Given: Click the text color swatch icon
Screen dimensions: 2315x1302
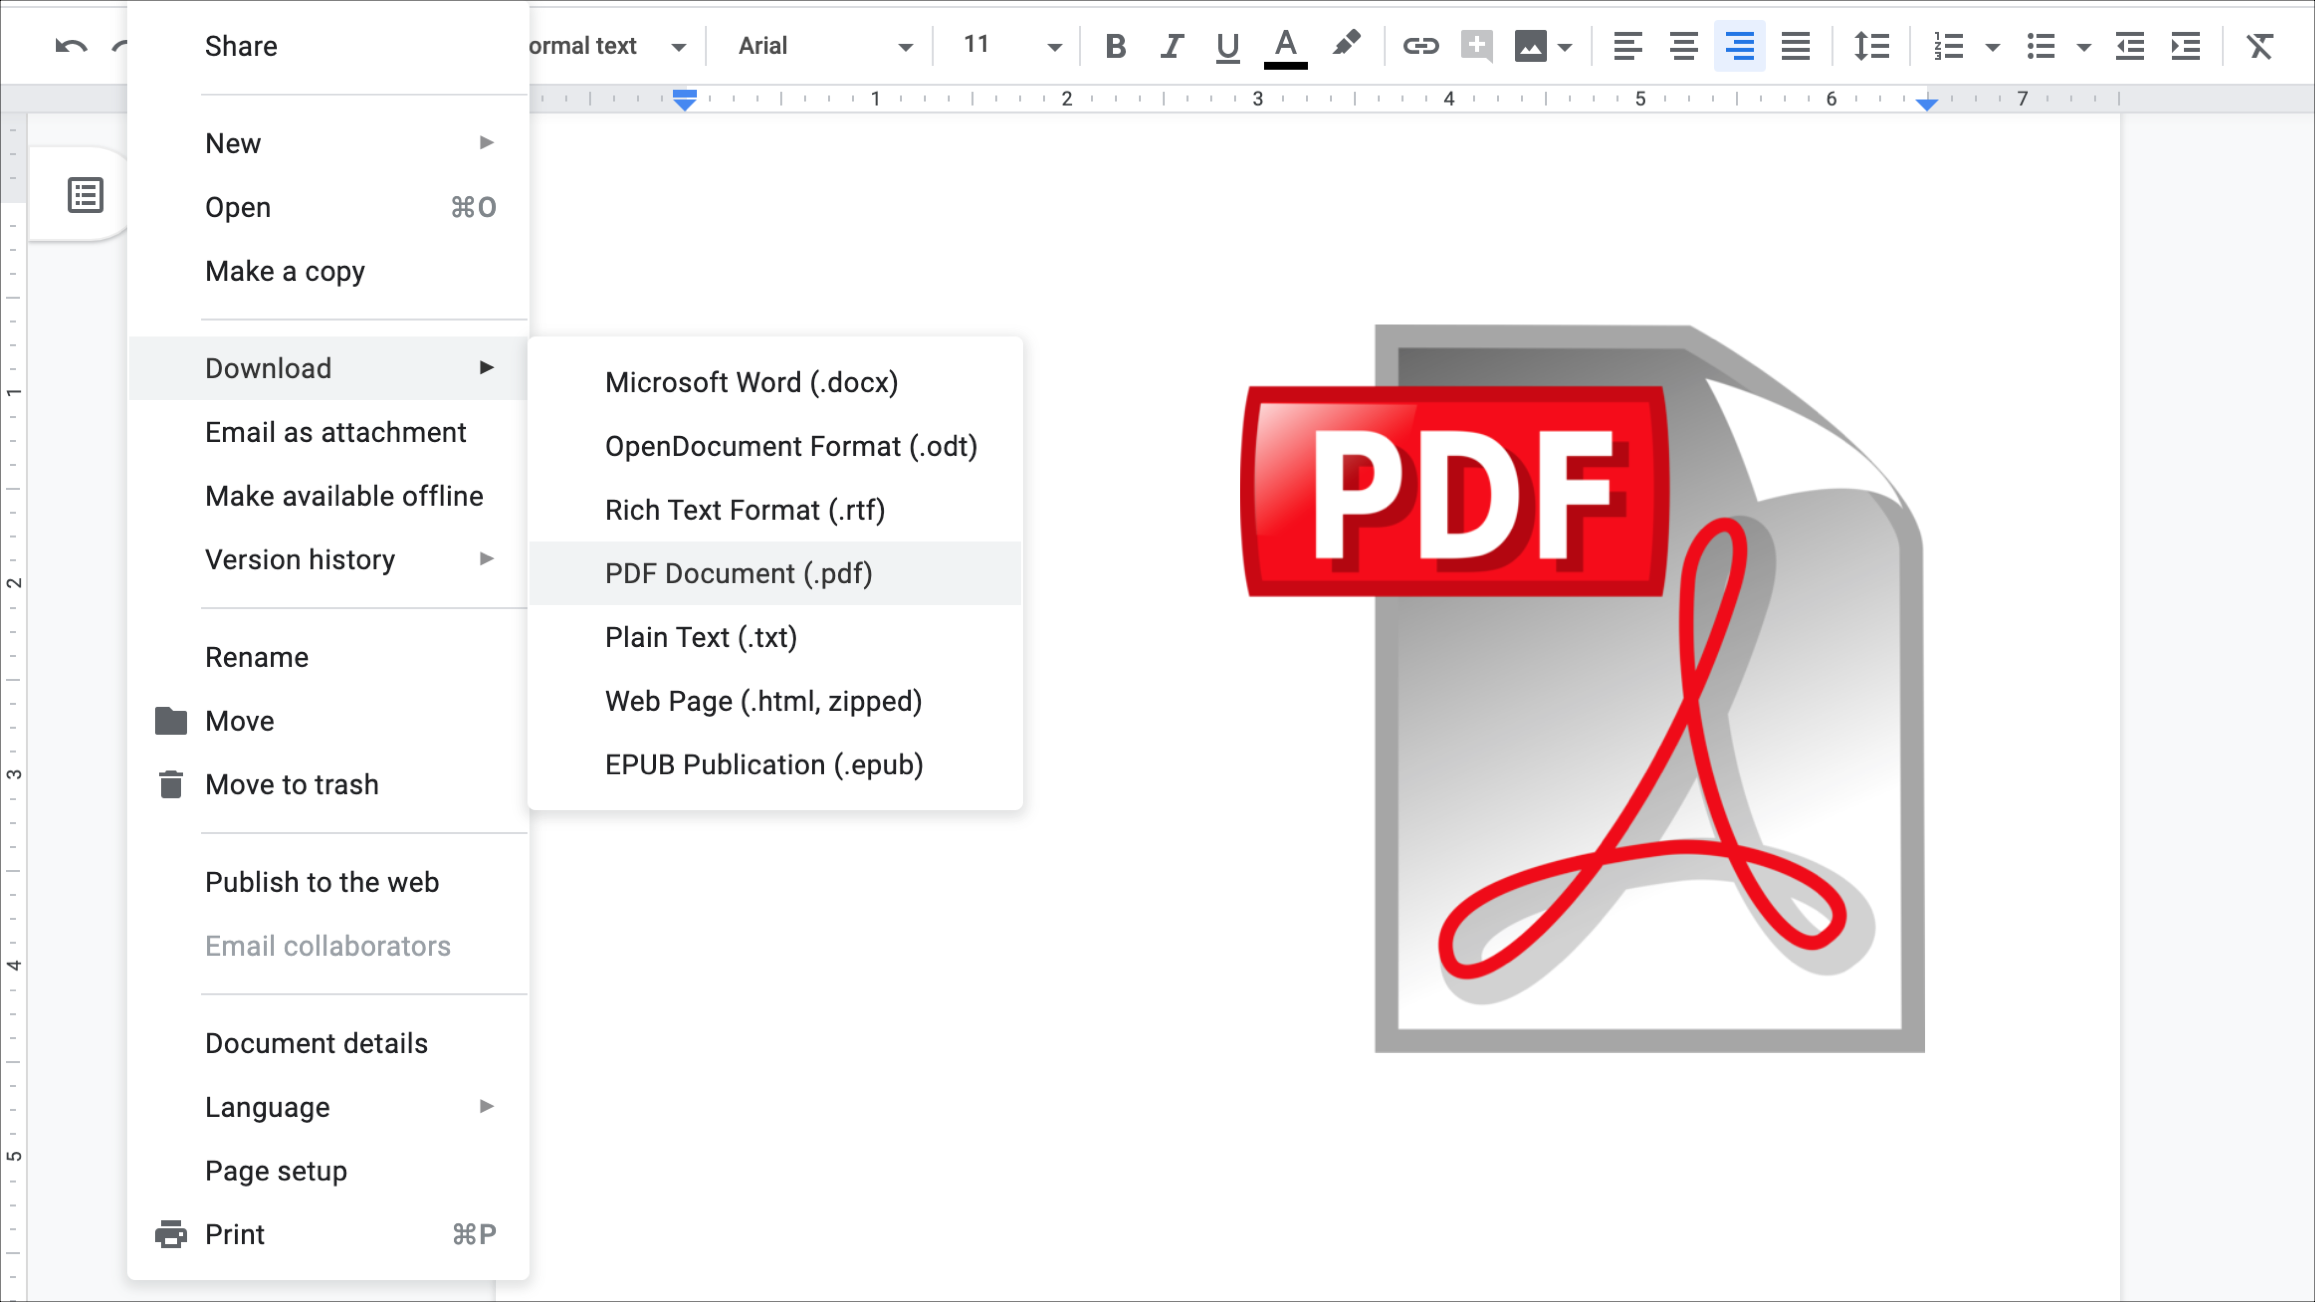Looking at the screenshot, I should (x=1285, y=45).
